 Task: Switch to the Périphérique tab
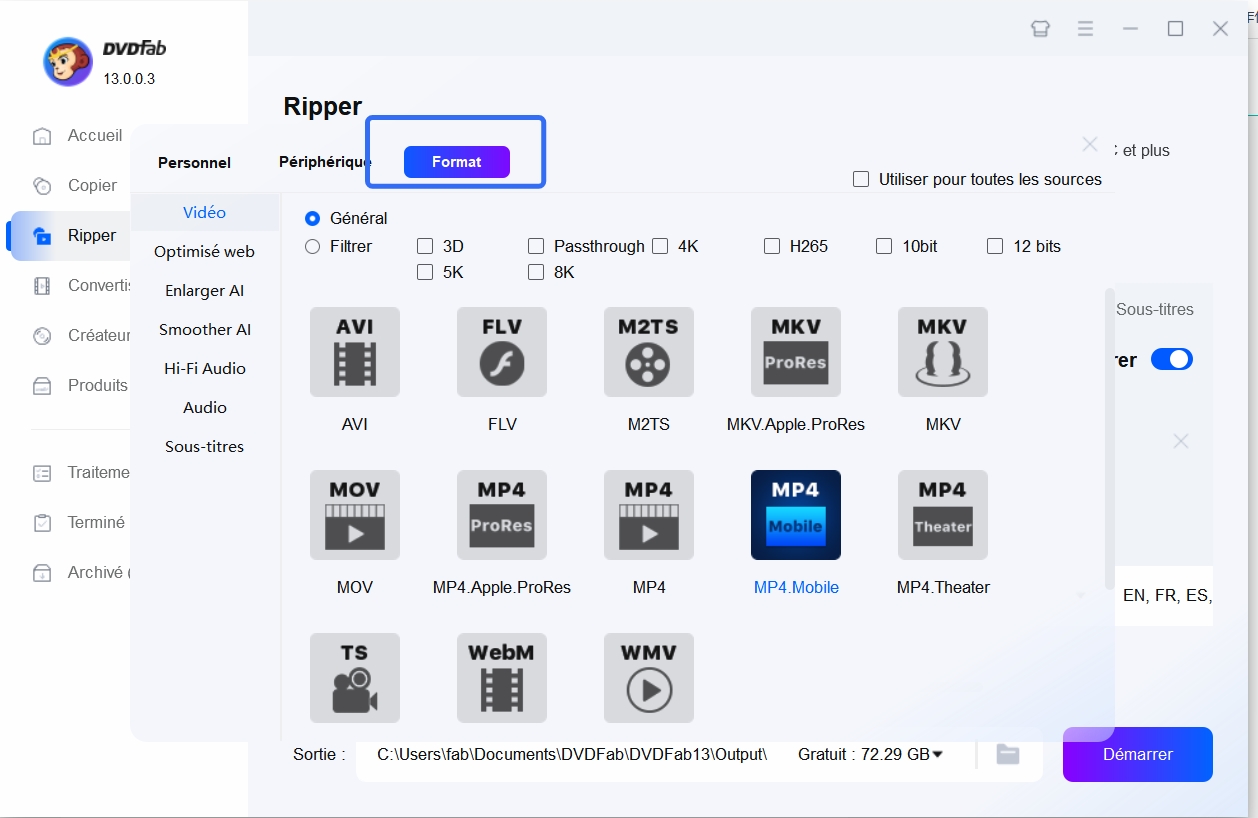pyautogui.click(x=325, y=162)
